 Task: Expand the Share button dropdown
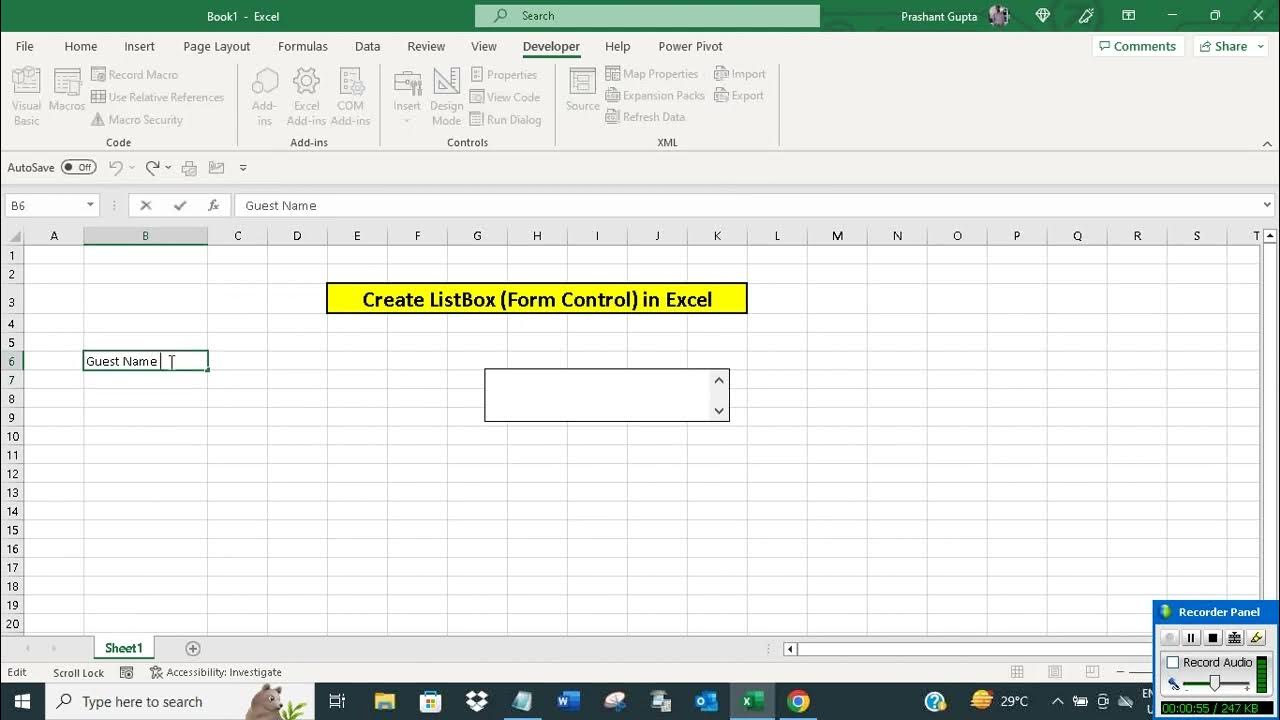pos(1261,47)
